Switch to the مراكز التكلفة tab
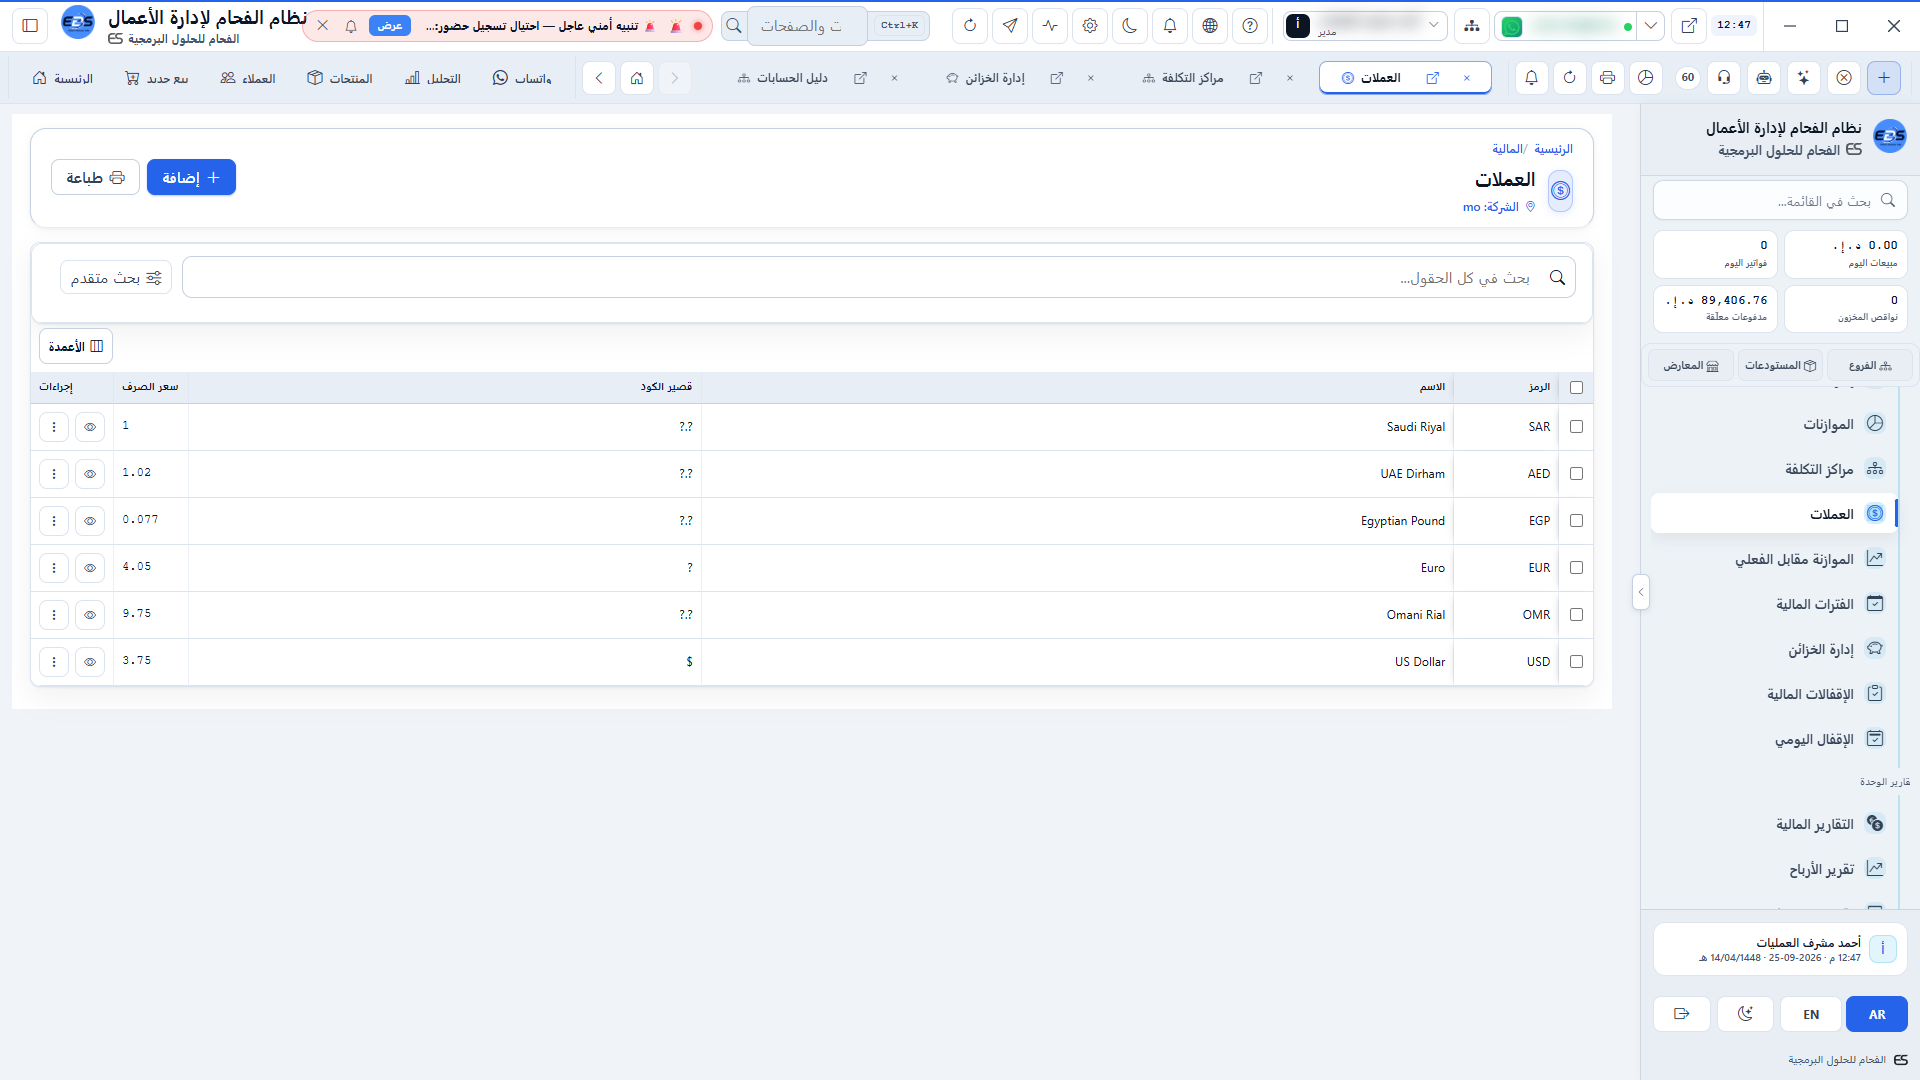 [1183, 78]
